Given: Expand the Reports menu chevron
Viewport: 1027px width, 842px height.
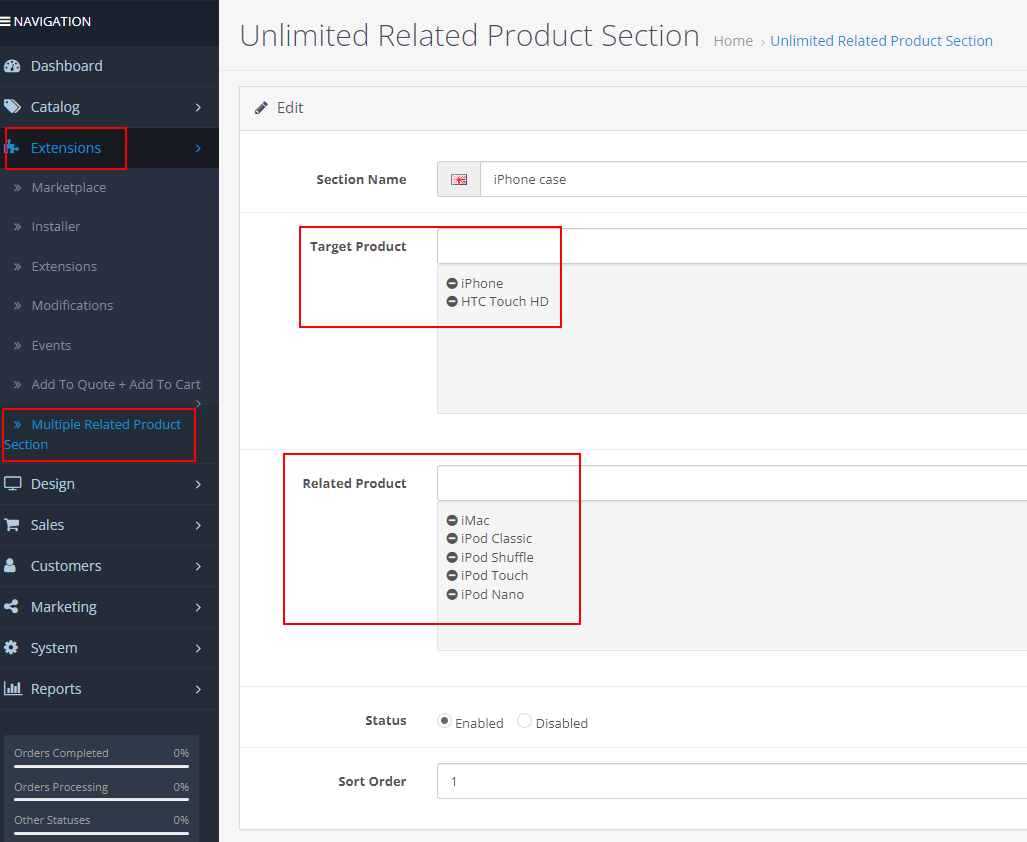Looking at the screenshot, I should 198,689.
